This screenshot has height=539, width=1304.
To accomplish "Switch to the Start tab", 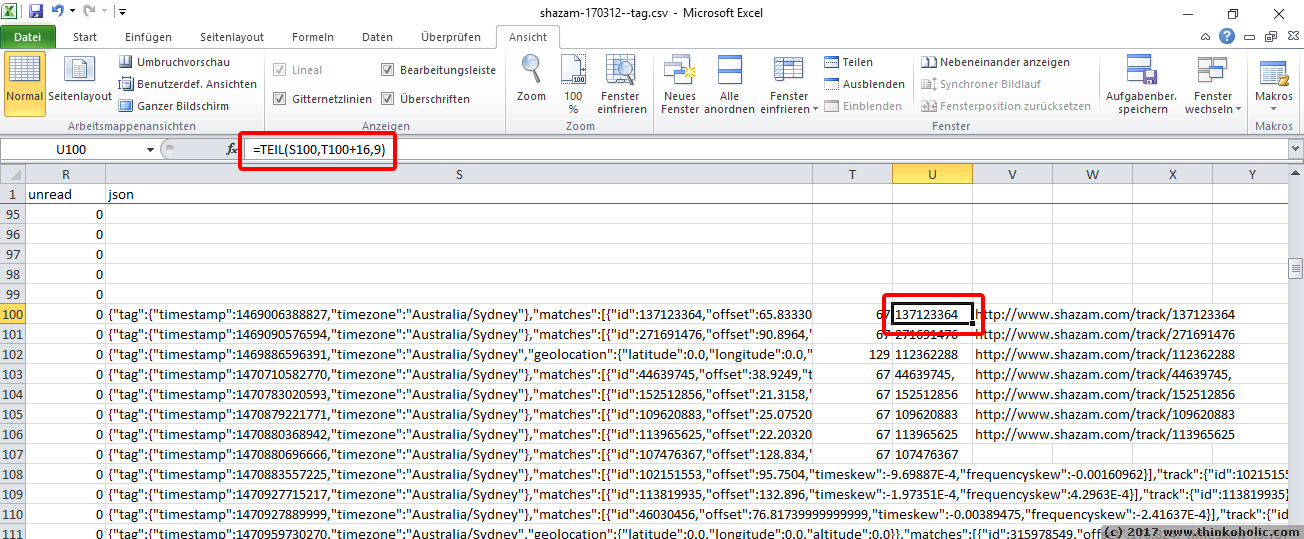I will [85, 37].
